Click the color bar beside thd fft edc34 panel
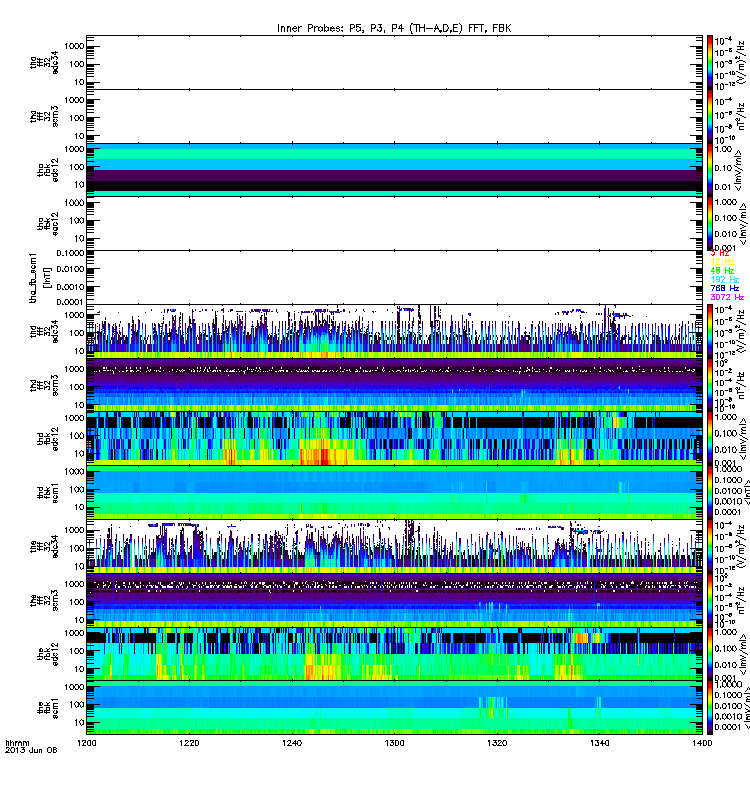The width and height of the screenshot is (750, 800). click(x=710, y=332)
